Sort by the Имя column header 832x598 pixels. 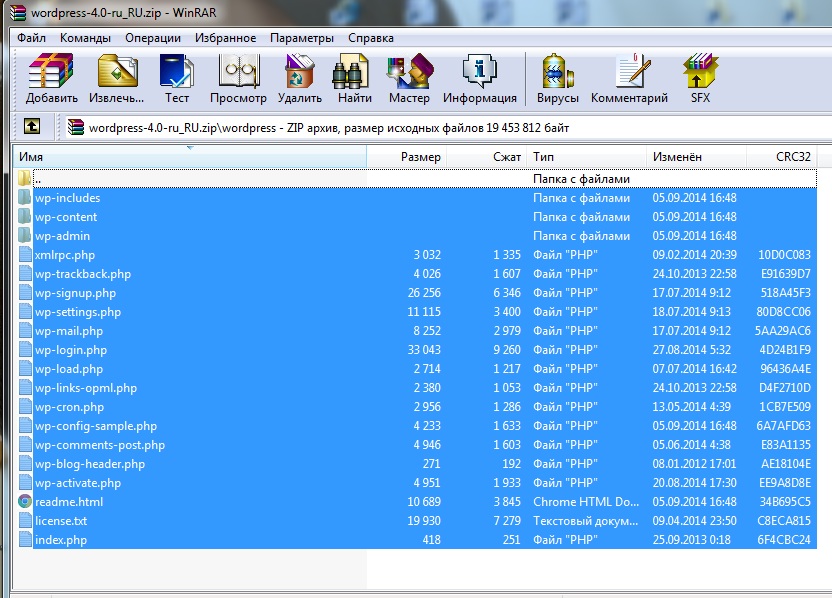click(190, 157)
